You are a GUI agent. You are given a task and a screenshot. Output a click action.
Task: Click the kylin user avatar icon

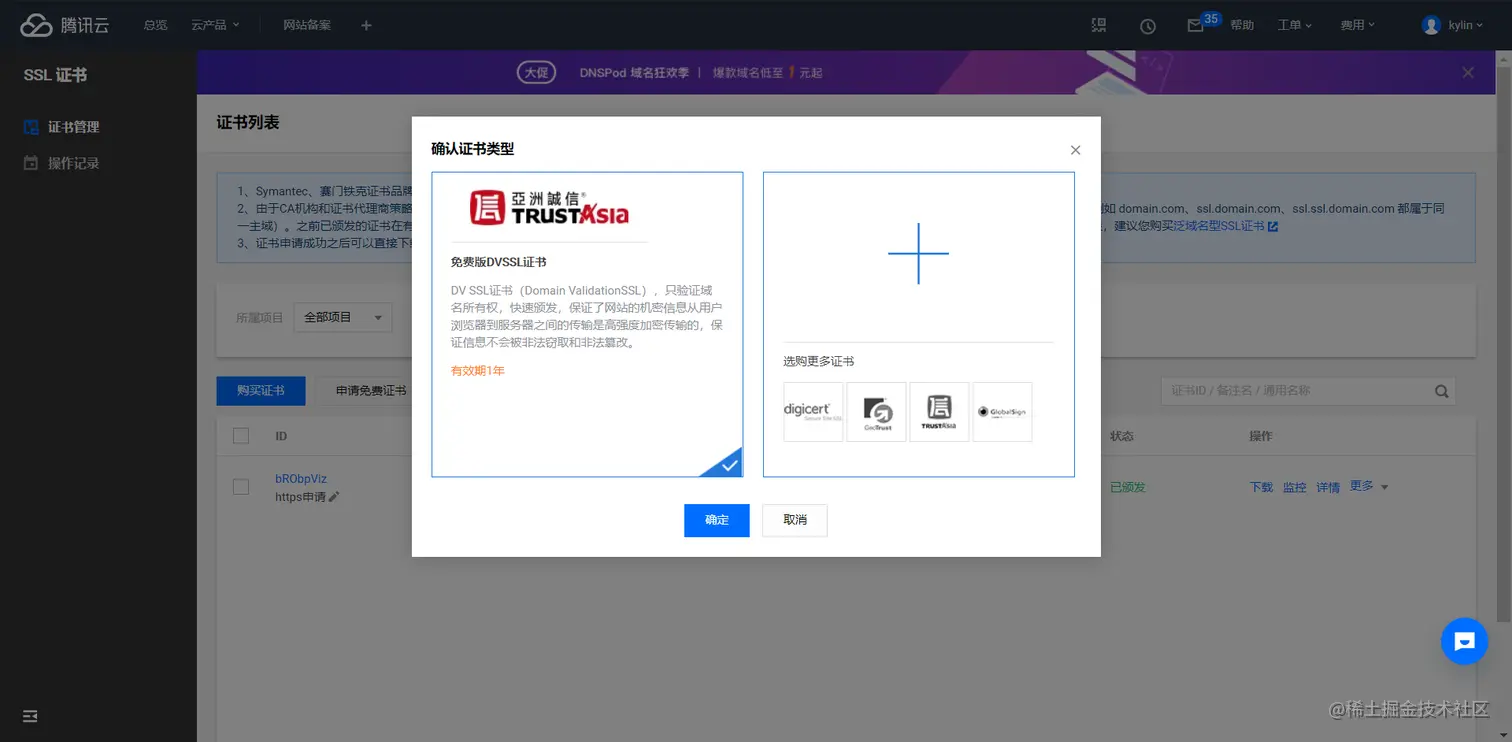tap(1431, 25)
